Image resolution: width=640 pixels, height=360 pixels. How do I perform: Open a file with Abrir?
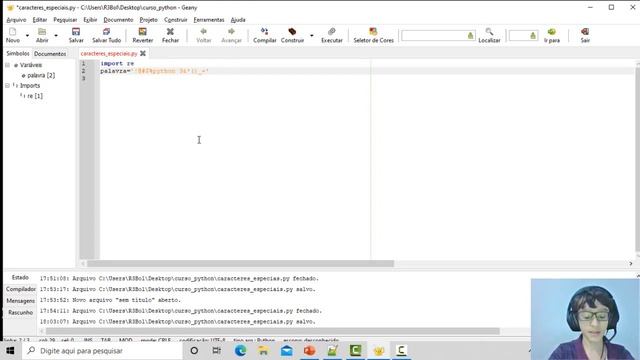pyautogui.click(x=42, y=36)
